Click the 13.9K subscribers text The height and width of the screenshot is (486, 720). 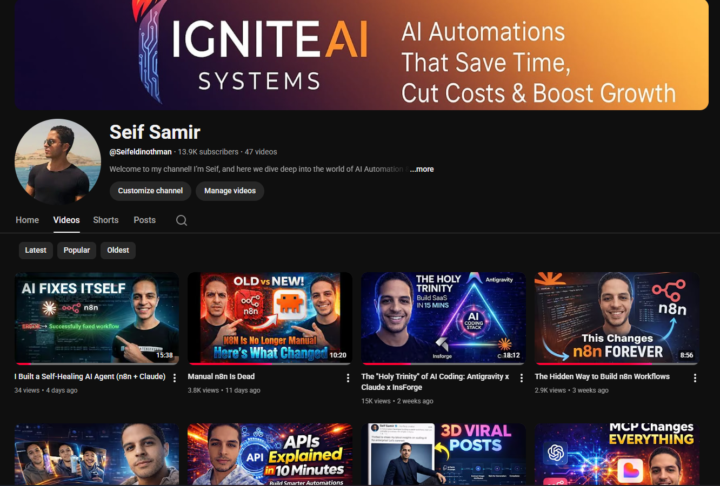[208, 152]
